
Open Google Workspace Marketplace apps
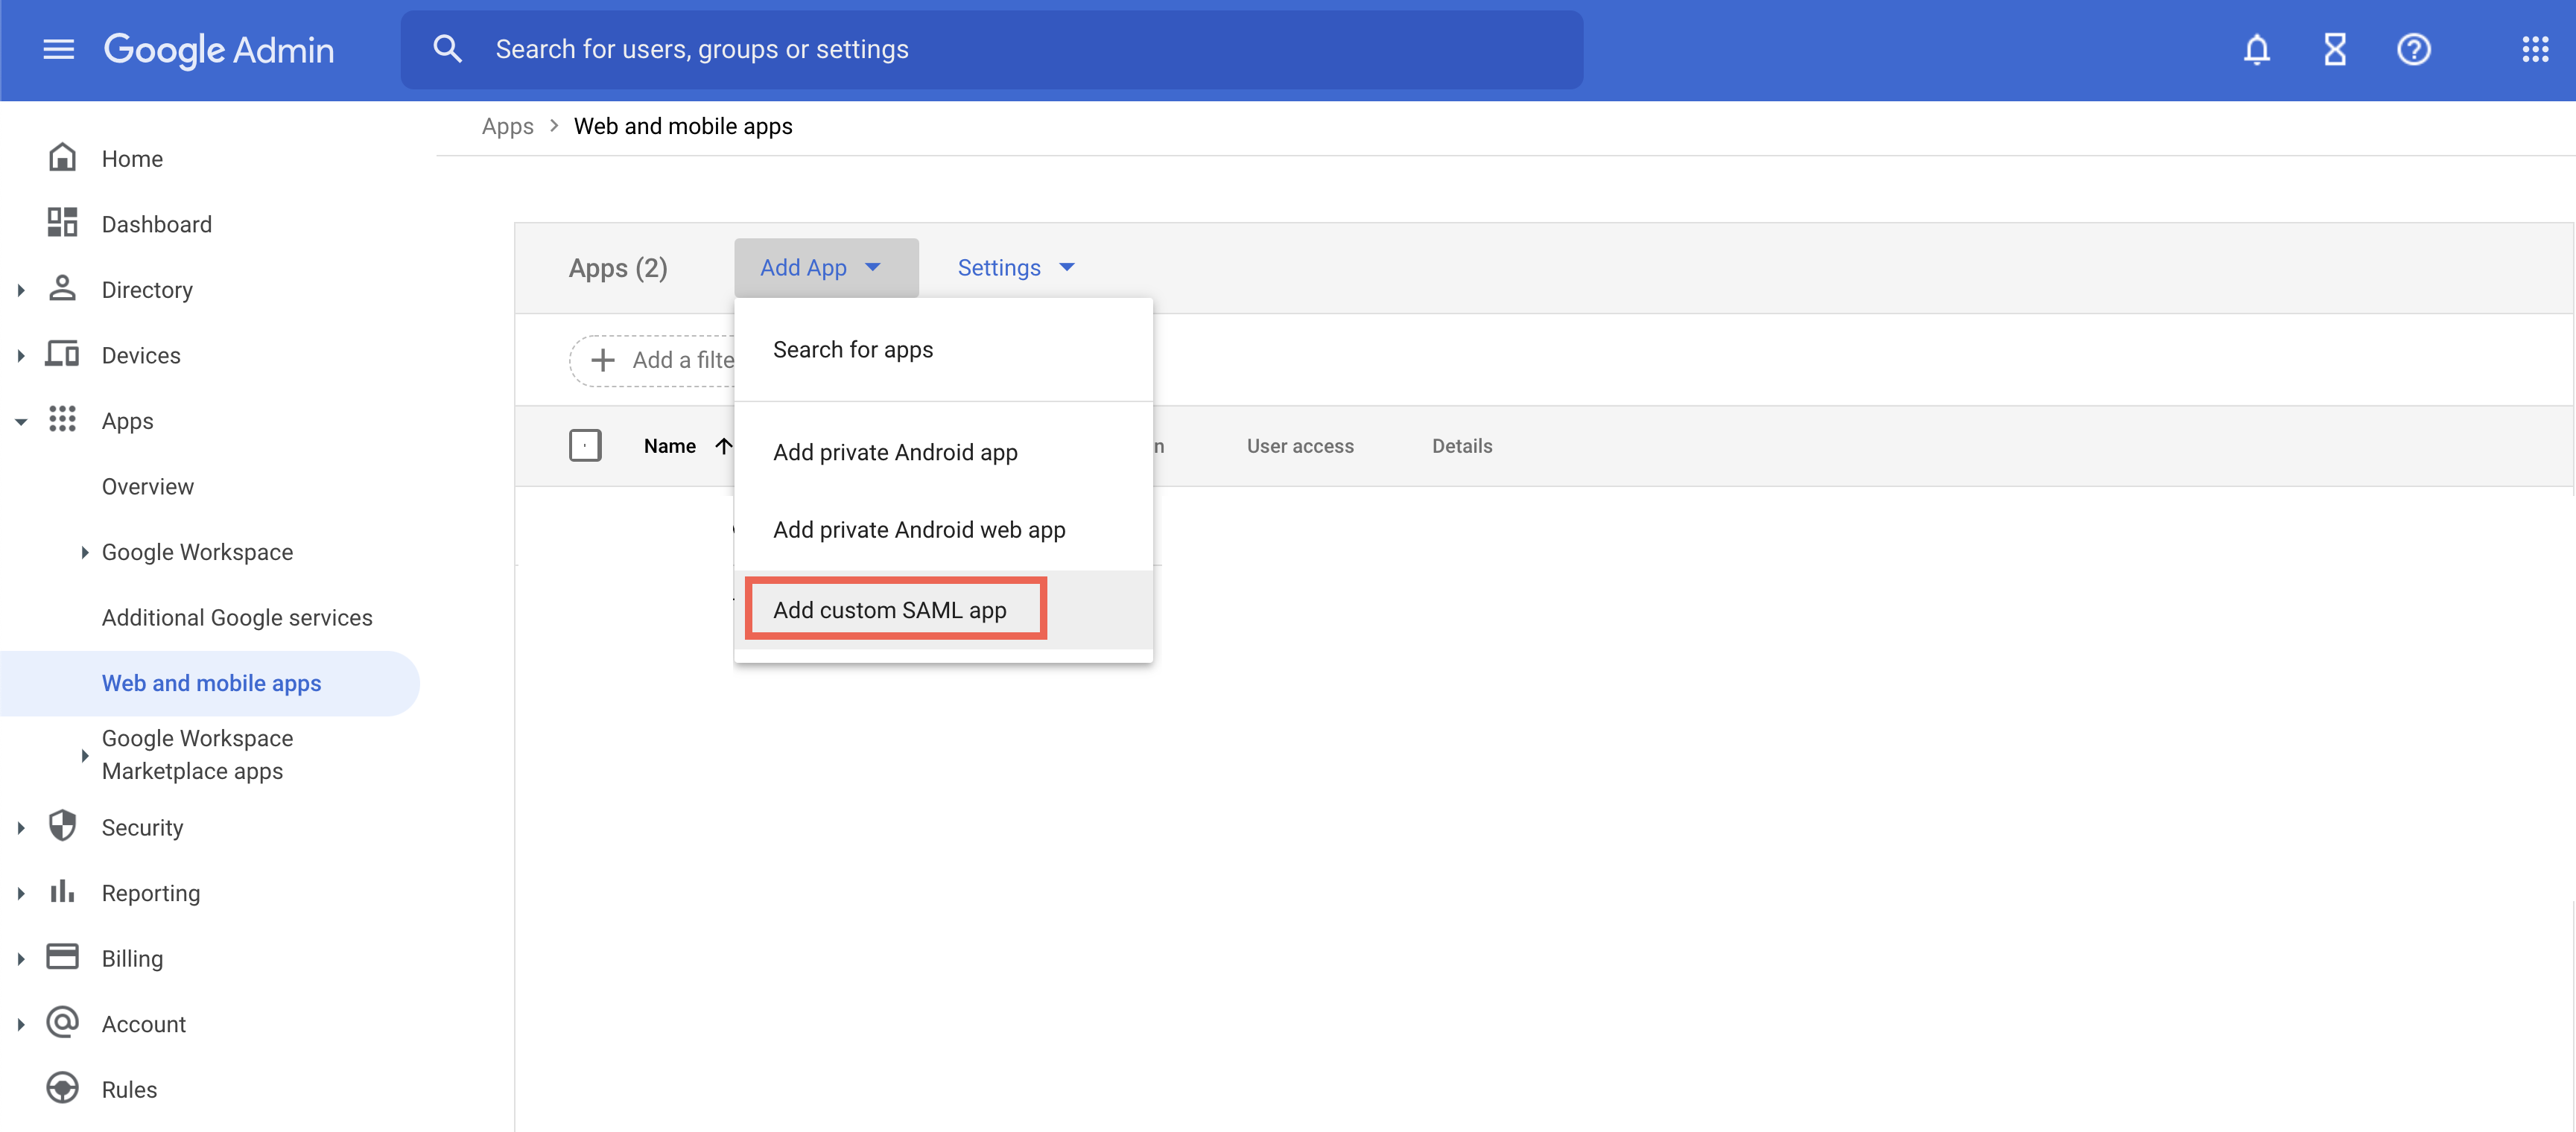coord(198,754)
